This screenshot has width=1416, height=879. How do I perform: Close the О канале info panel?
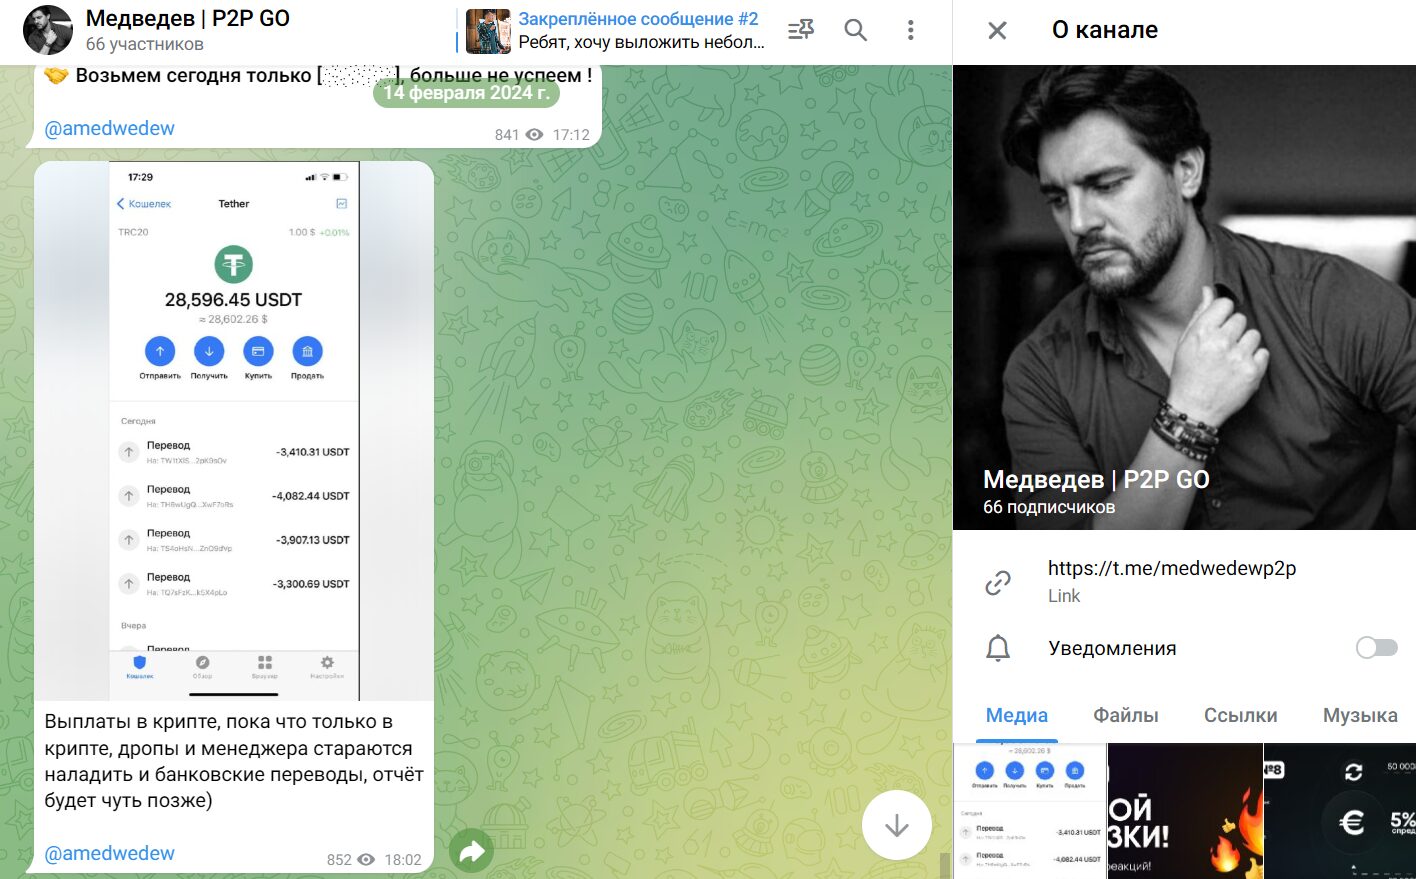[997, 30]
